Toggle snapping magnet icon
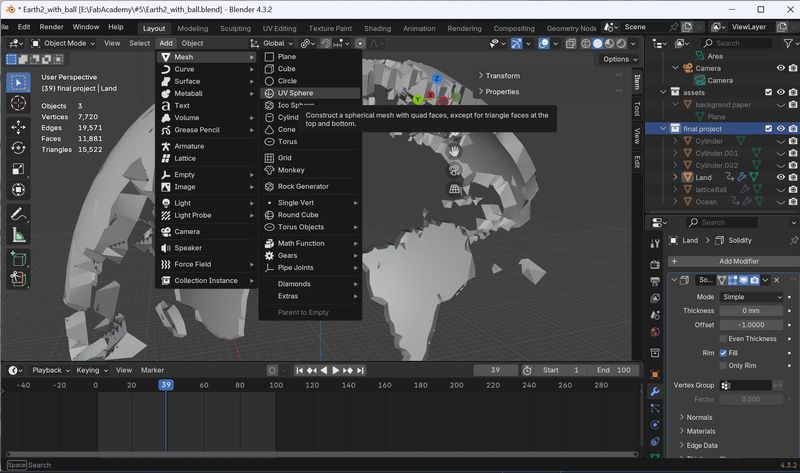Image resolution: width=800 pixels, height=473 pixels. 326,43
